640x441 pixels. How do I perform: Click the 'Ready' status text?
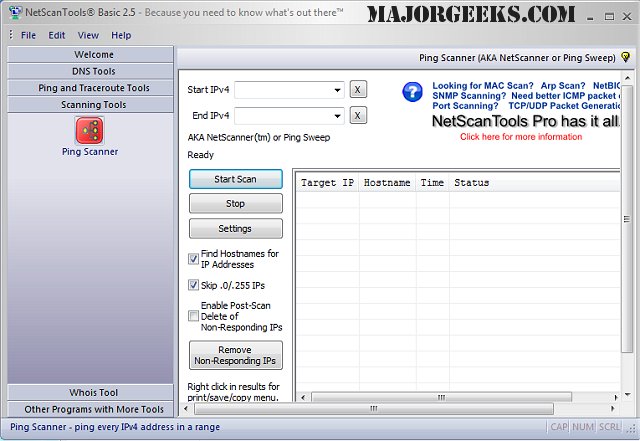click(200, 155)
